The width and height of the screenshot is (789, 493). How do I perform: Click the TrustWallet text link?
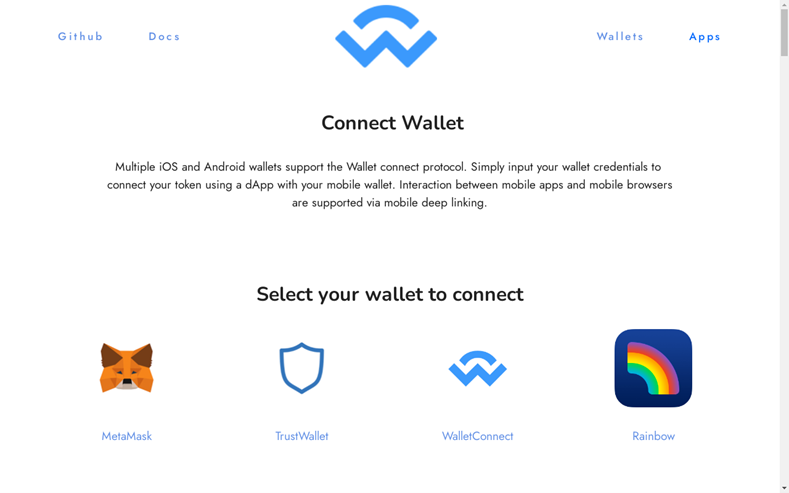point(302,436)
